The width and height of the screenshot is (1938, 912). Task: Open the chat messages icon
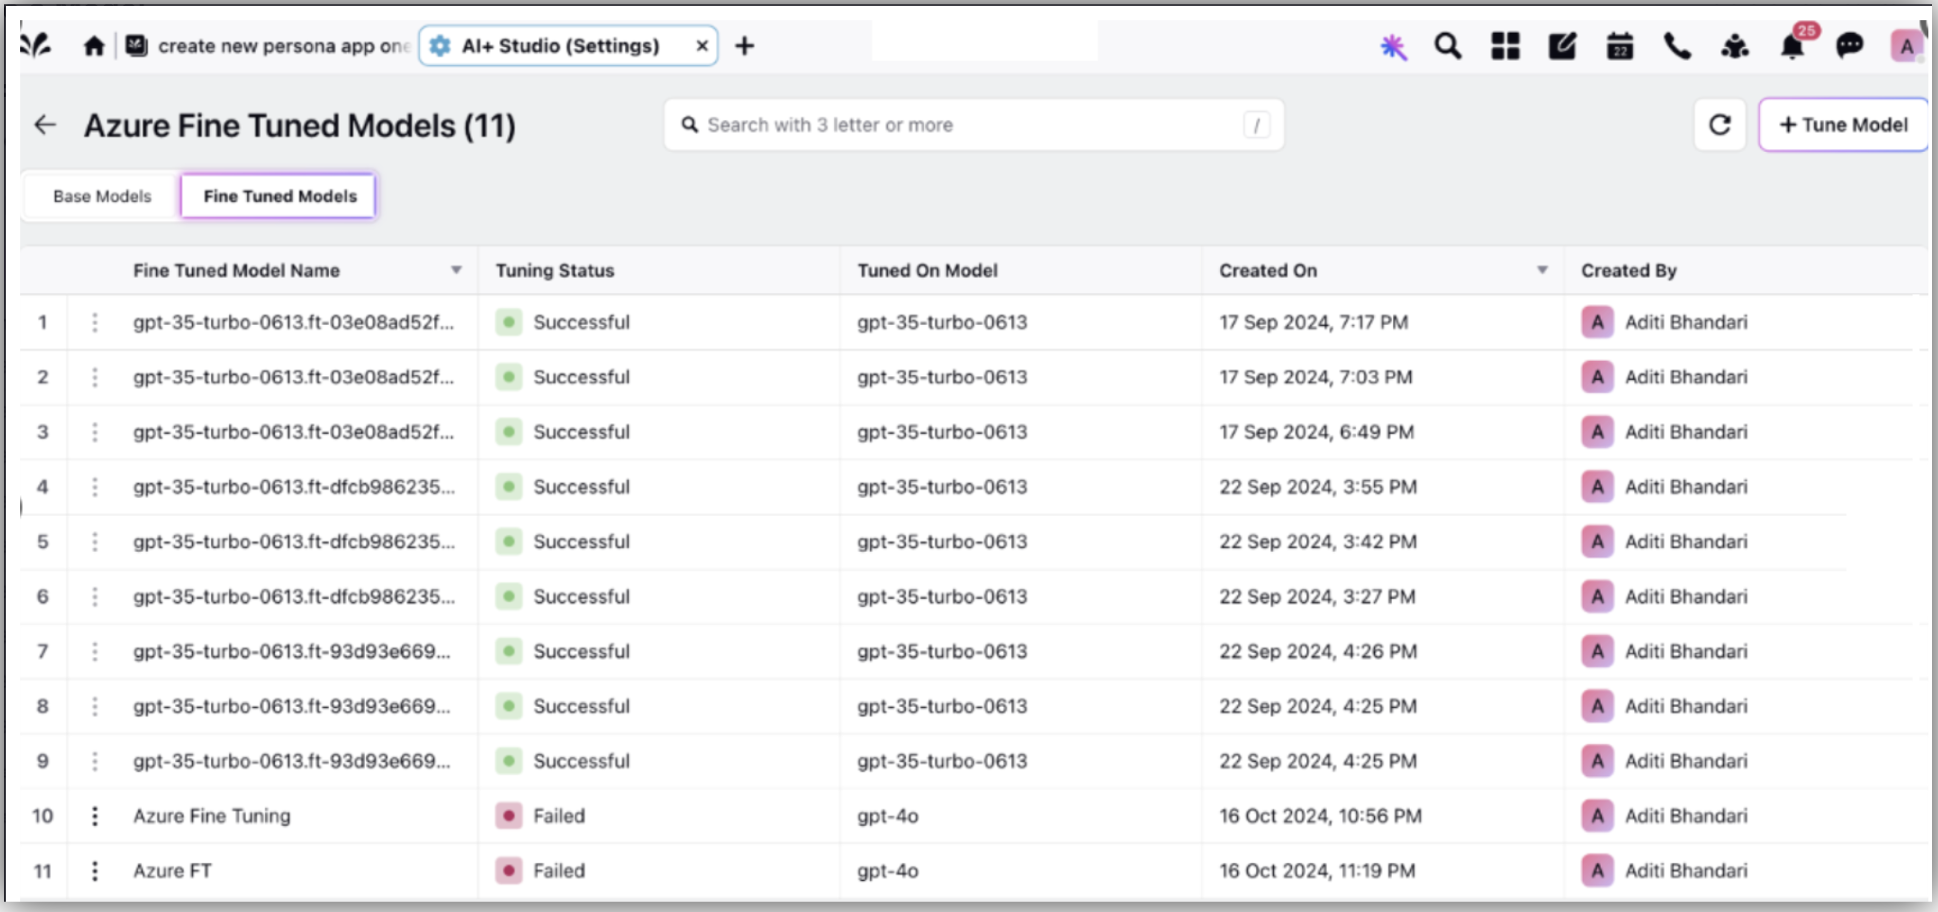click(1850, 46)
